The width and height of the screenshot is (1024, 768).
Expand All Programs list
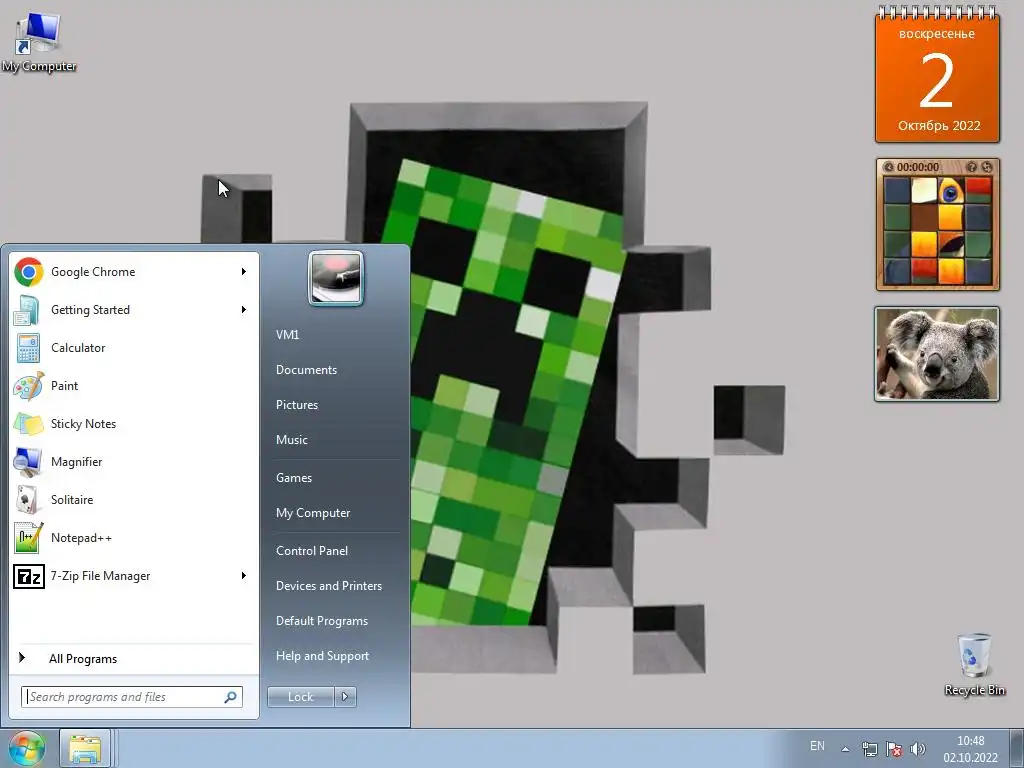coord(83,658)
